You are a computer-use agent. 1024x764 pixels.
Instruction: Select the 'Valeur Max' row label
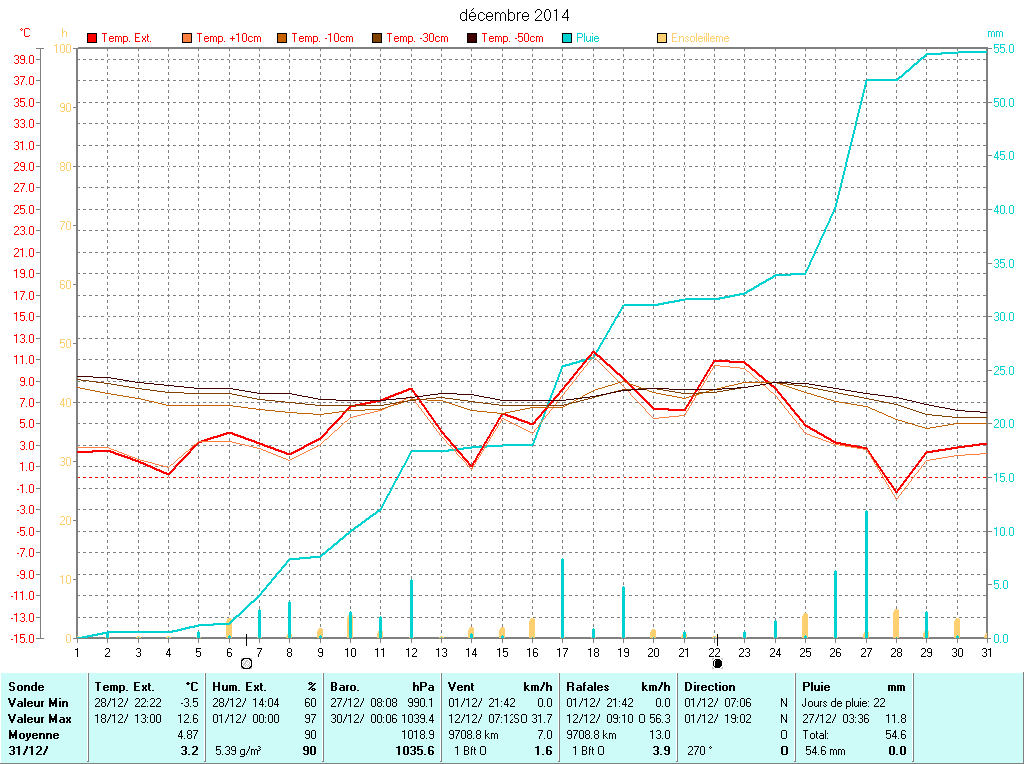tap(39, 719)
